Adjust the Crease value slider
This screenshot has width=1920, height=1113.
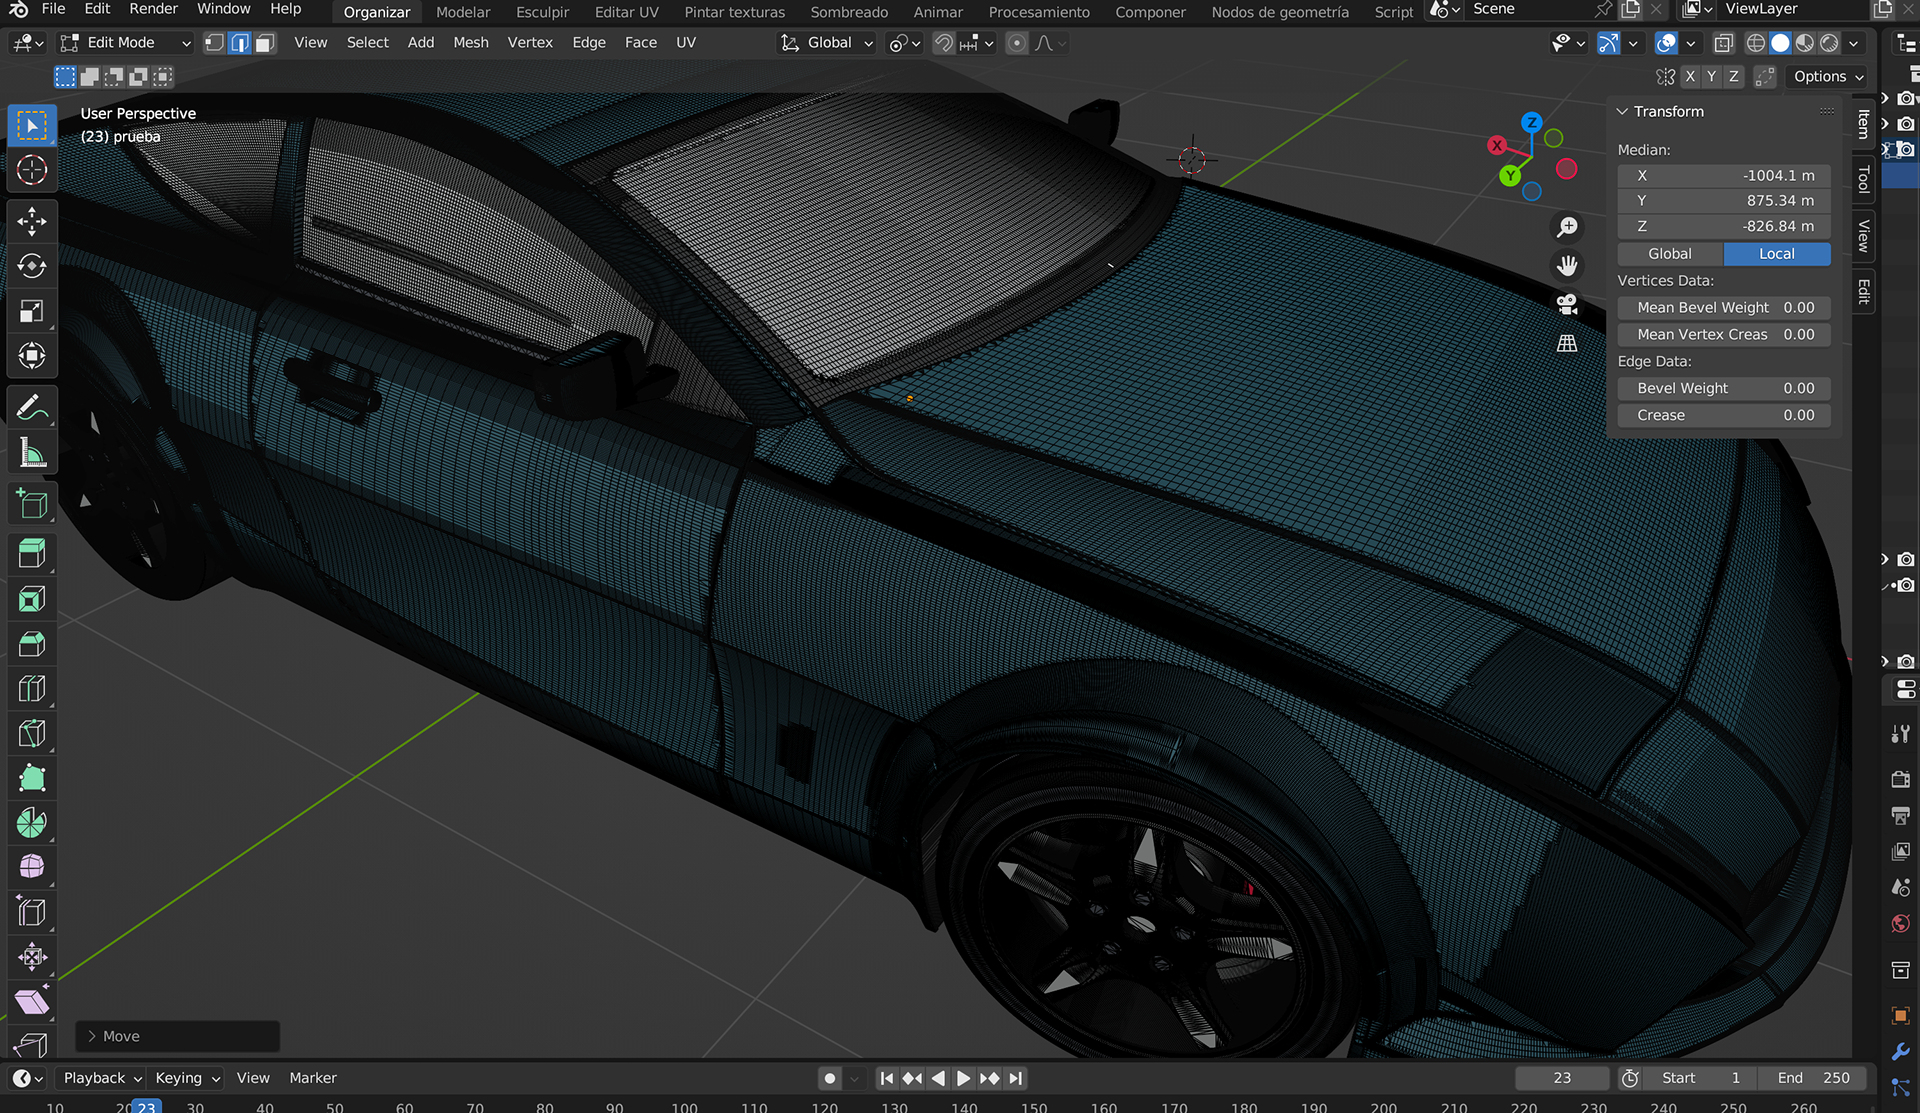coord(1724,415)
